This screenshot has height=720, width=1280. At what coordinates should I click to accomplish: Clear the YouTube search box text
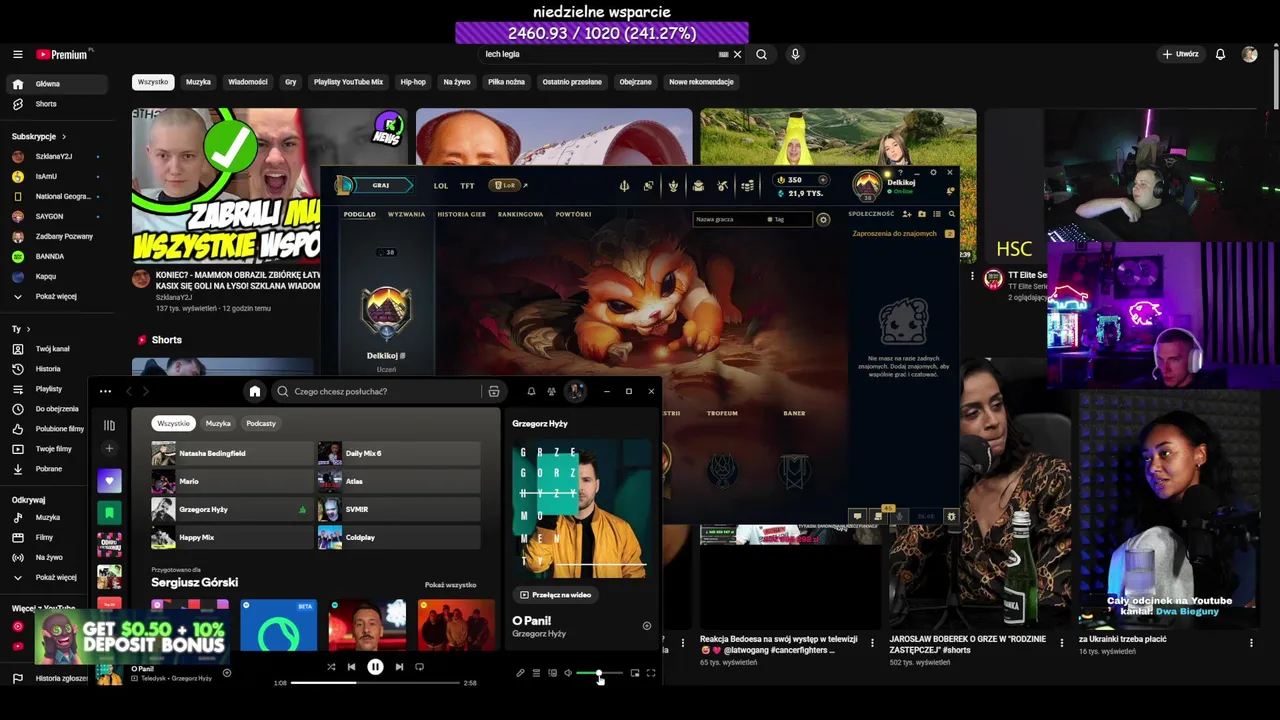(738, 54)
